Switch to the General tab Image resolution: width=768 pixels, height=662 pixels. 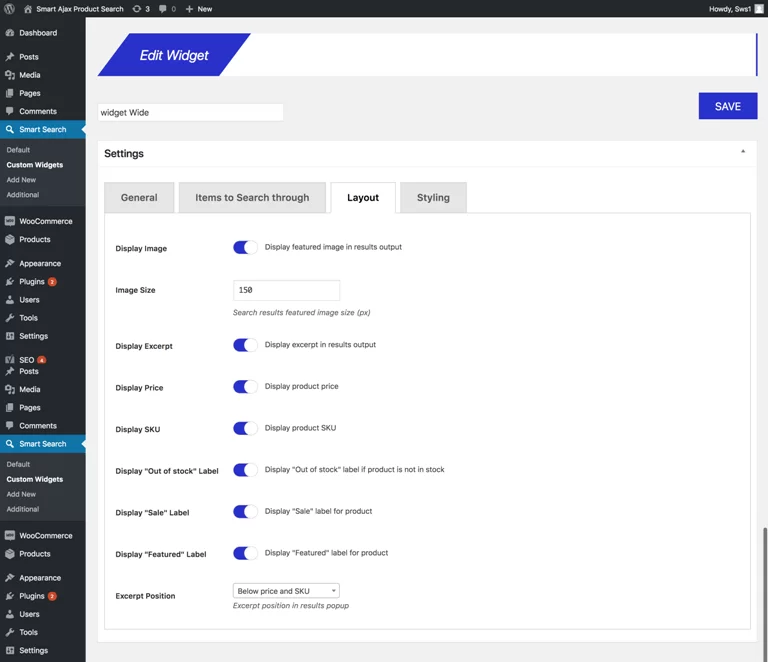pos(139,197)
